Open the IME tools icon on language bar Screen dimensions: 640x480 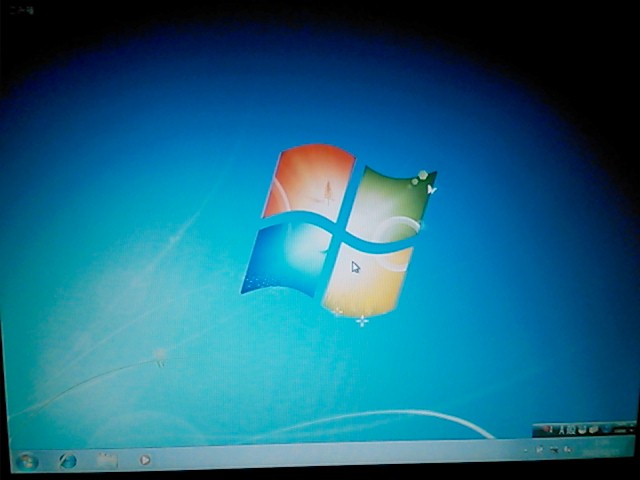click(x=593, y=429)
